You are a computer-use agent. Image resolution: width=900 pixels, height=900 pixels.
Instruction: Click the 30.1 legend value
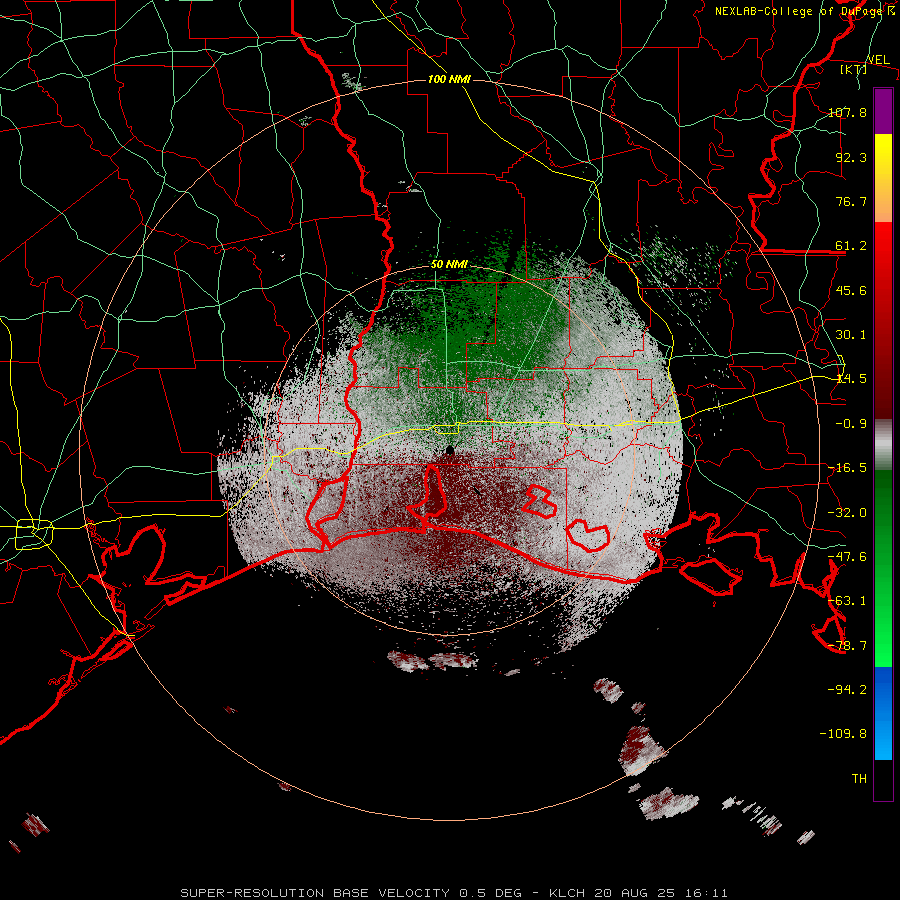click(x=851, y=335)
